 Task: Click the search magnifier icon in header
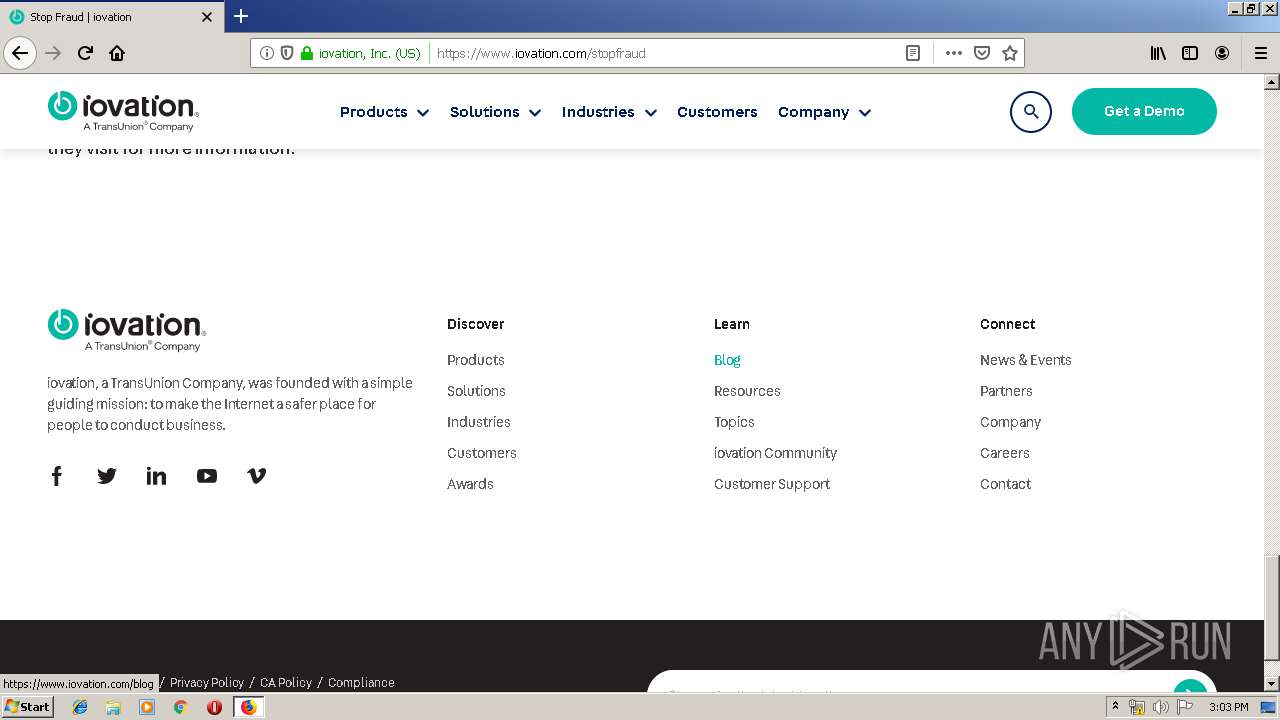1031,111
